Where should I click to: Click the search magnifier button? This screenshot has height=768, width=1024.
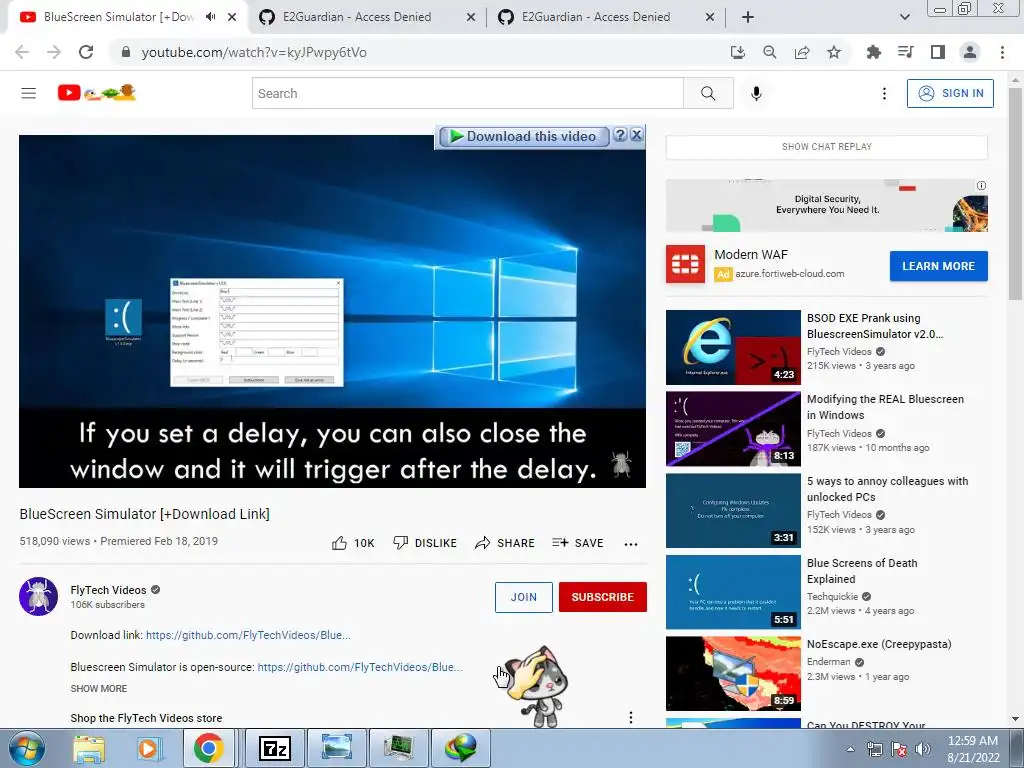pos(708,93)
